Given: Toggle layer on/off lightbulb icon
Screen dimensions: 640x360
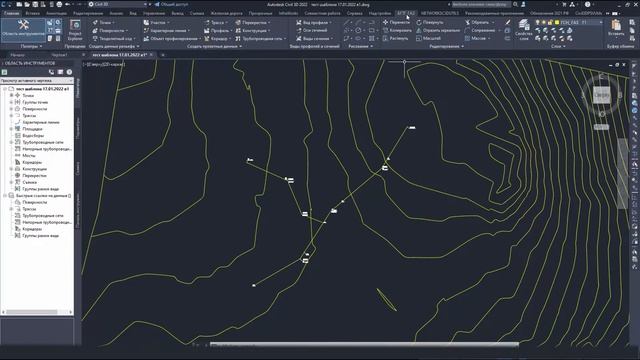Looking at the screenshot, I should coord(538,22).
